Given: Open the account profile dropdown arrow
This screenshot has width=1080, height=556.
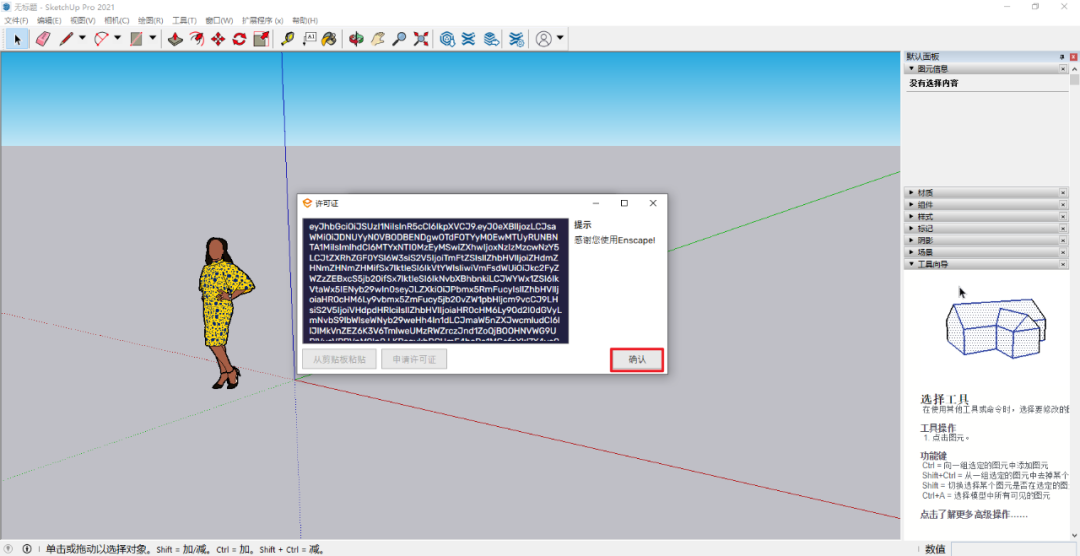Looking at the screenshot, I should (x=560, y=39).
